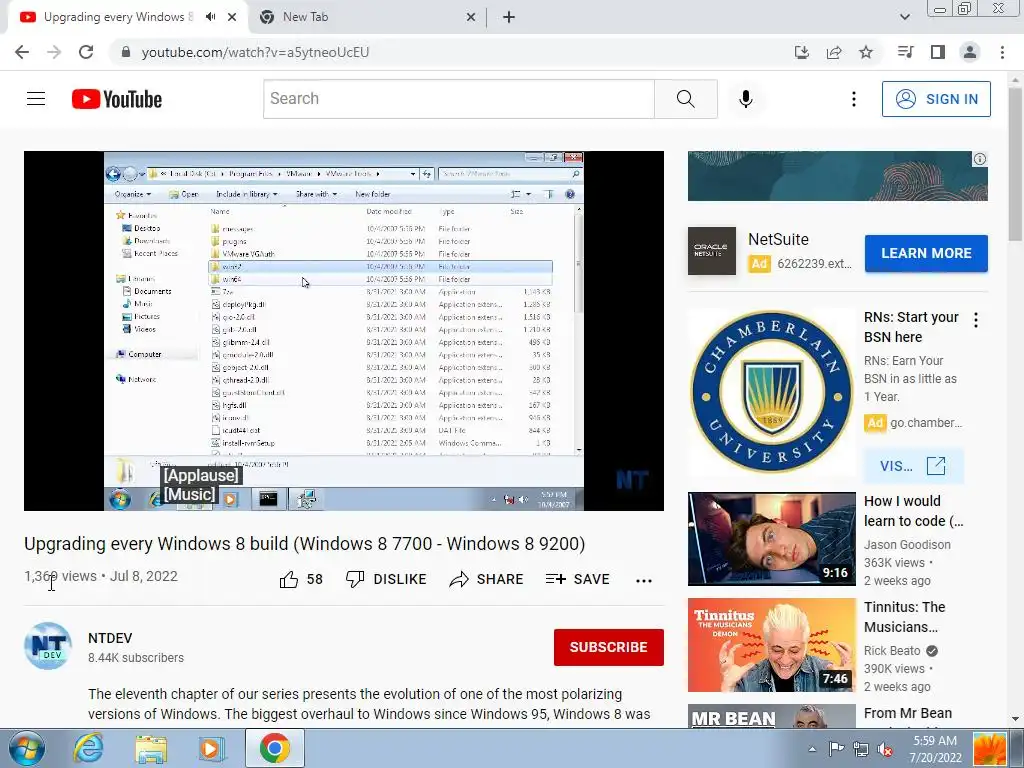This screenshot has height=768, width=1024.
Task: Click Chrome icon in taskbar
Action: 275,748
